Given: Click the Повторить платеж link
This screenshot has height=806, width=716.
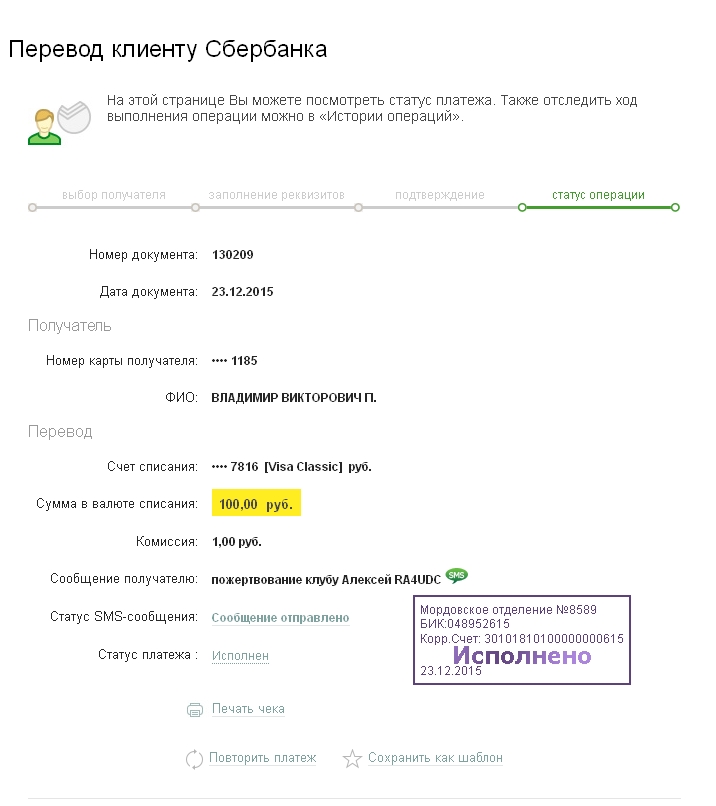Looking at the screenshot, I should [262, 758].
